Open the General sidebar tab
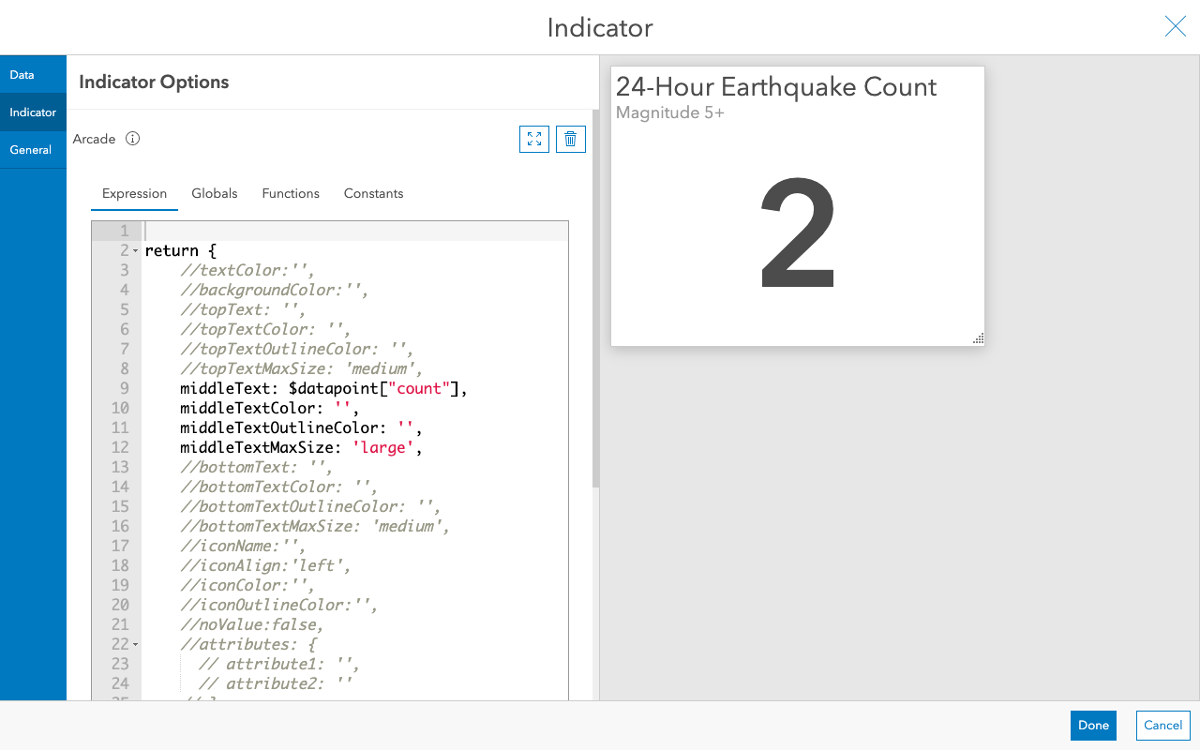1200x750 pixels. click(33, 150)
